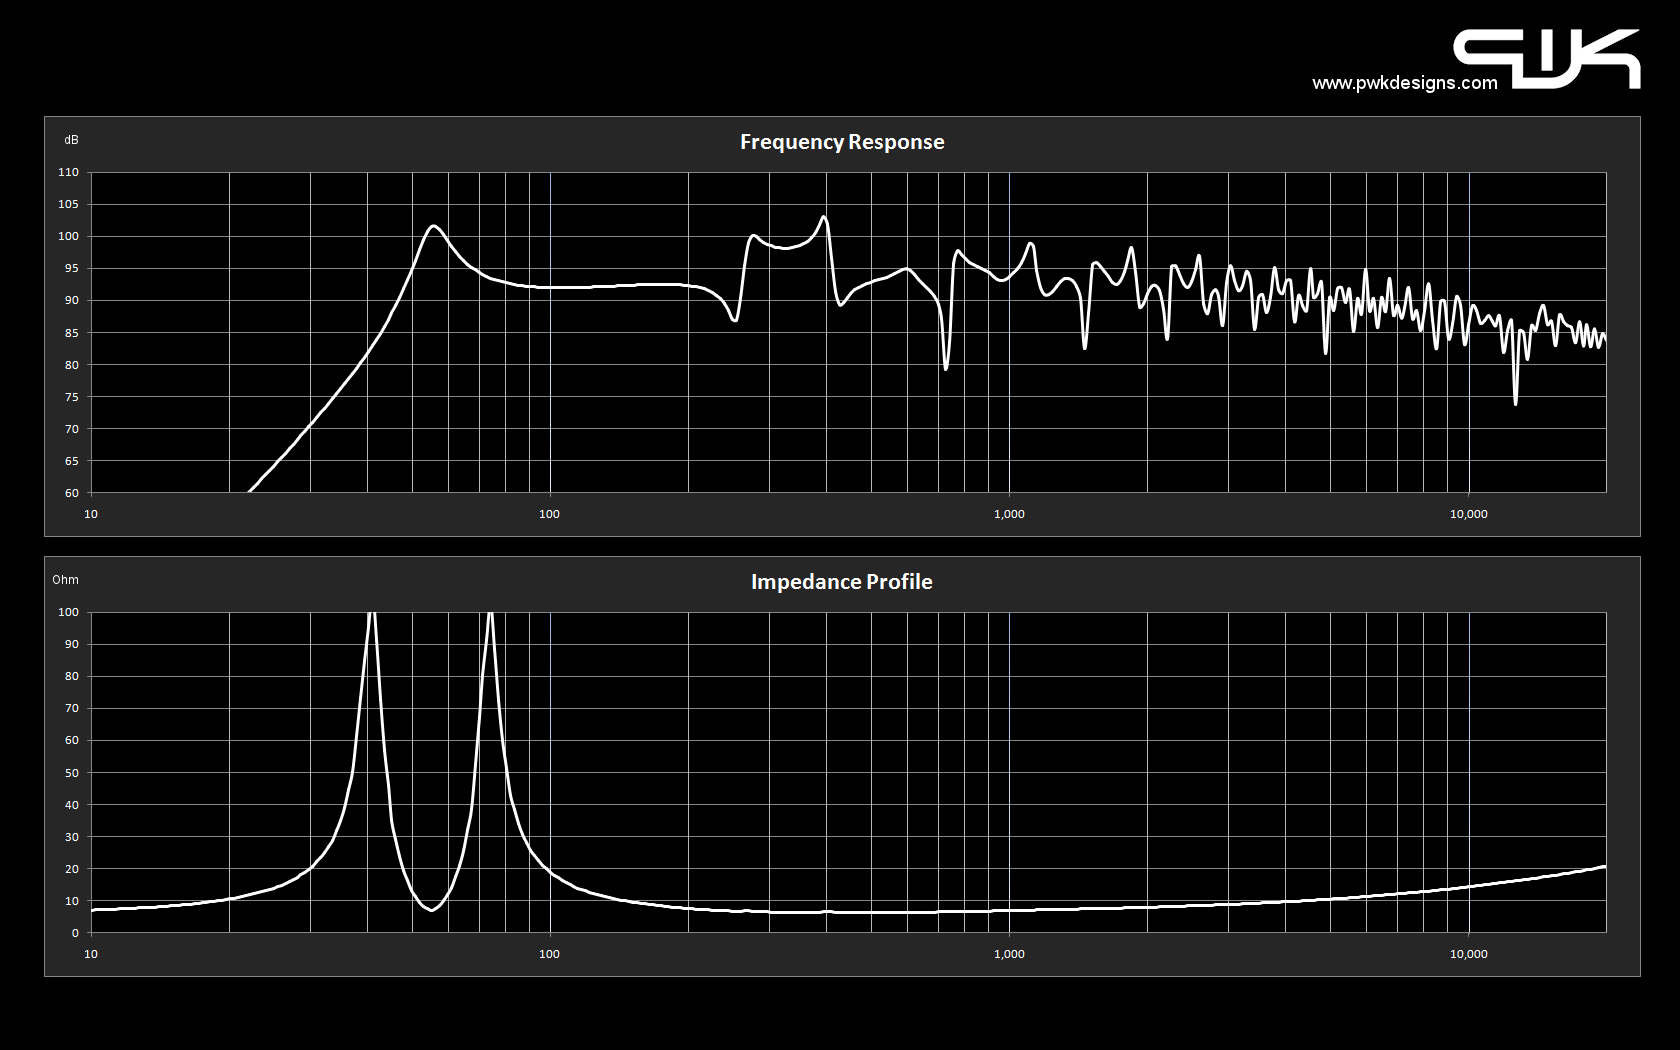Viewport: 1680px width, 1050px height.
Task: Click the 100 label under Impedance Profile
Action: point(549,954)
